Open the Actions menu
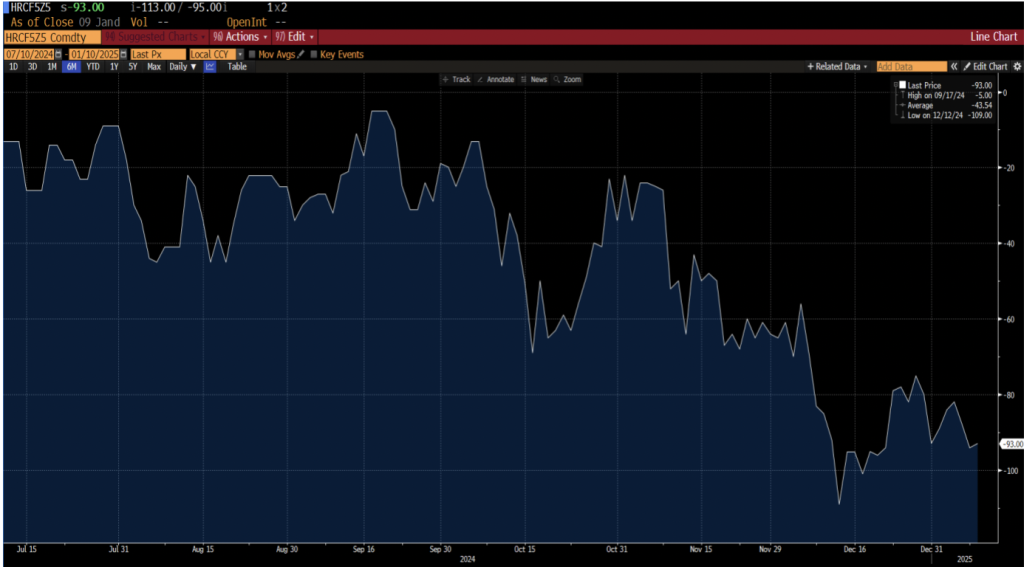This screenshot has height=567, width=1024. pos(240,36)
